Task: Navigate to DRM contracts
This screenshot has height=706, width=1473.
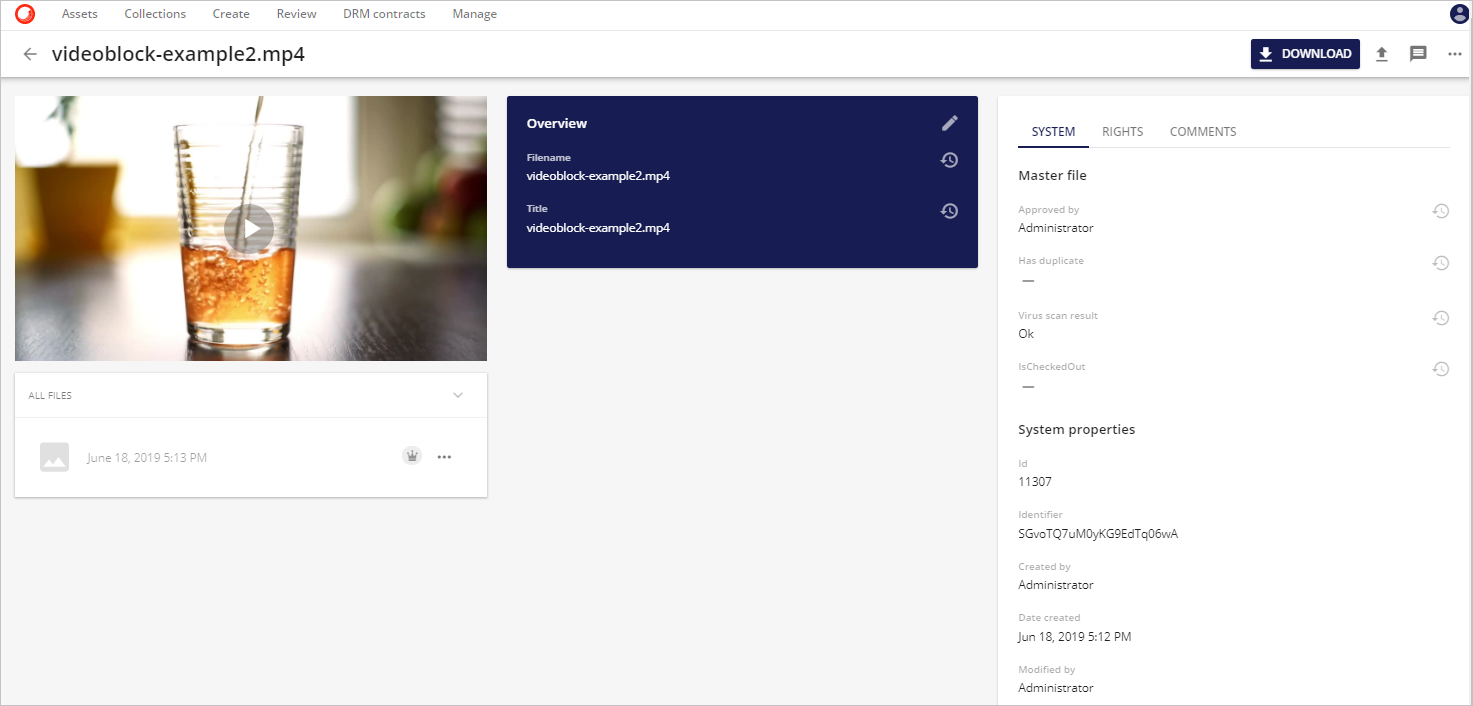Action: pyautogui.click(x=384, y=13)
